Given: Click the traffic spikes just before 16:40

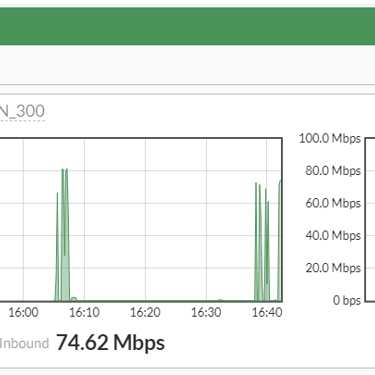Looking at the screenshot, I should click(x=262, y=242).
